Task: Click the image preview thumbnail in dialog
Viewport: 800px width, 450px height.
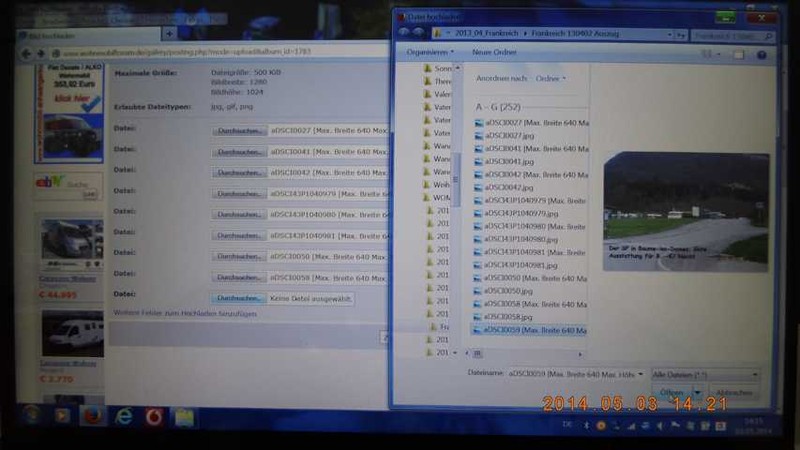Action: pyautogui.click(x=686, y=210)
